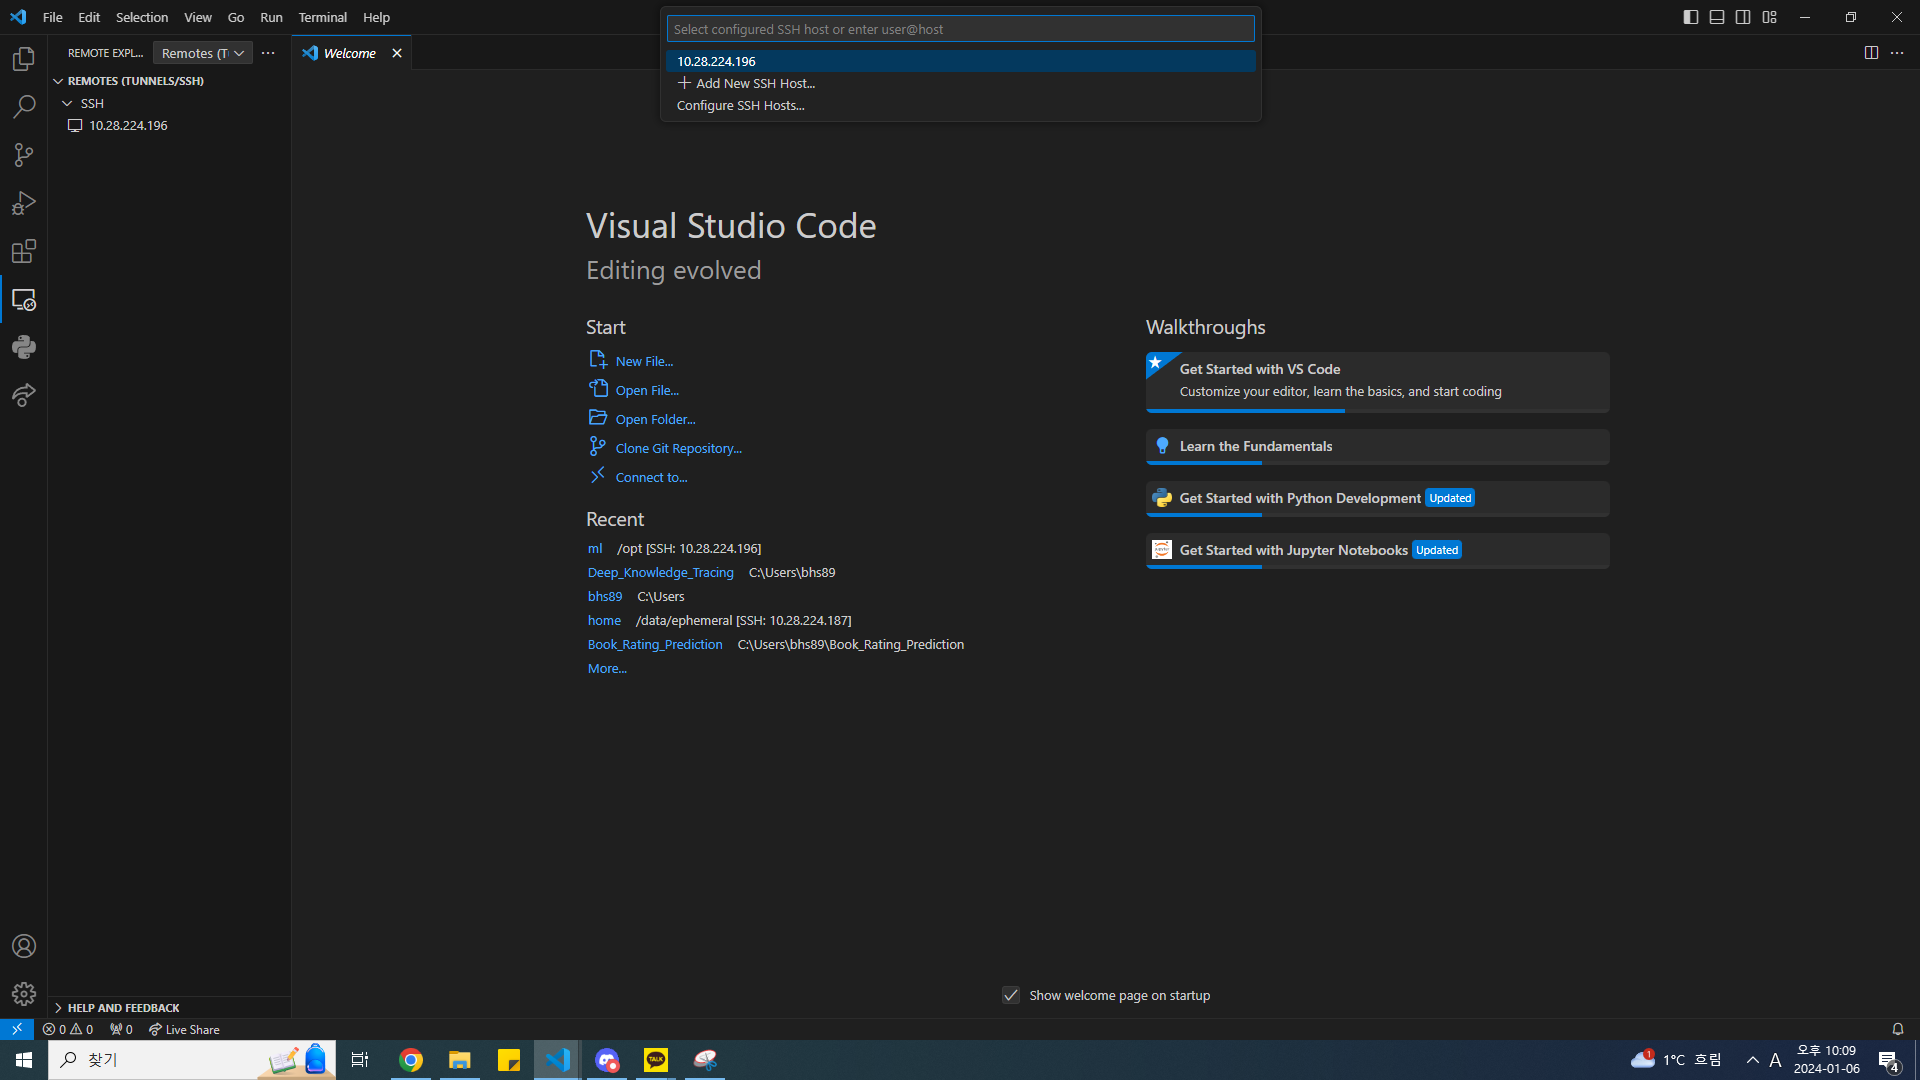The image size is (1920, 1080).
Task: Open the Source Control view
Action: pyautogui.click(x=24, y=155)
